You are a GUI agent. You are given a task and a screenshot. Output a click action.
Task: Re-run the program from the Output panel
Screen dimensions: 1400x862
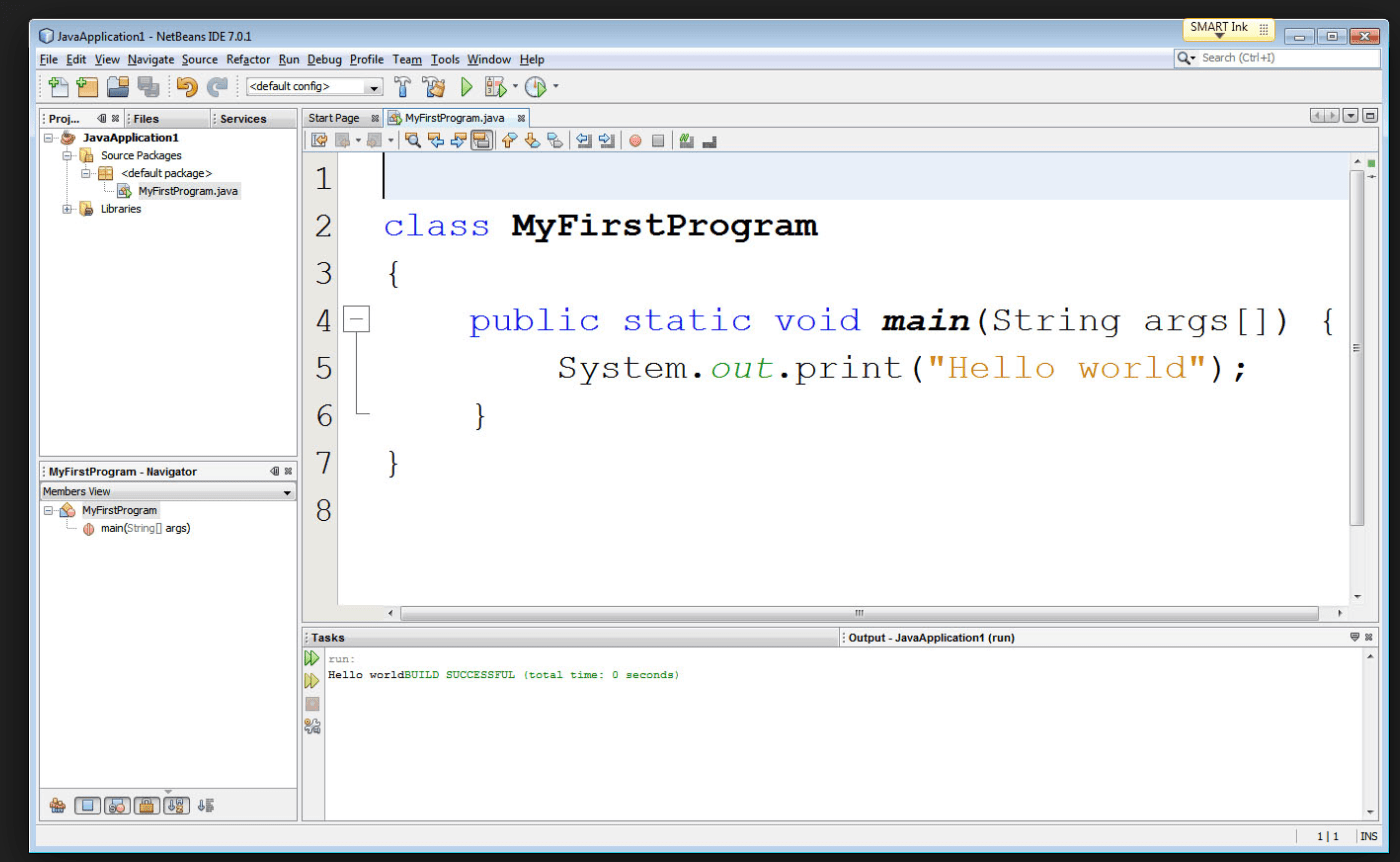312,658
